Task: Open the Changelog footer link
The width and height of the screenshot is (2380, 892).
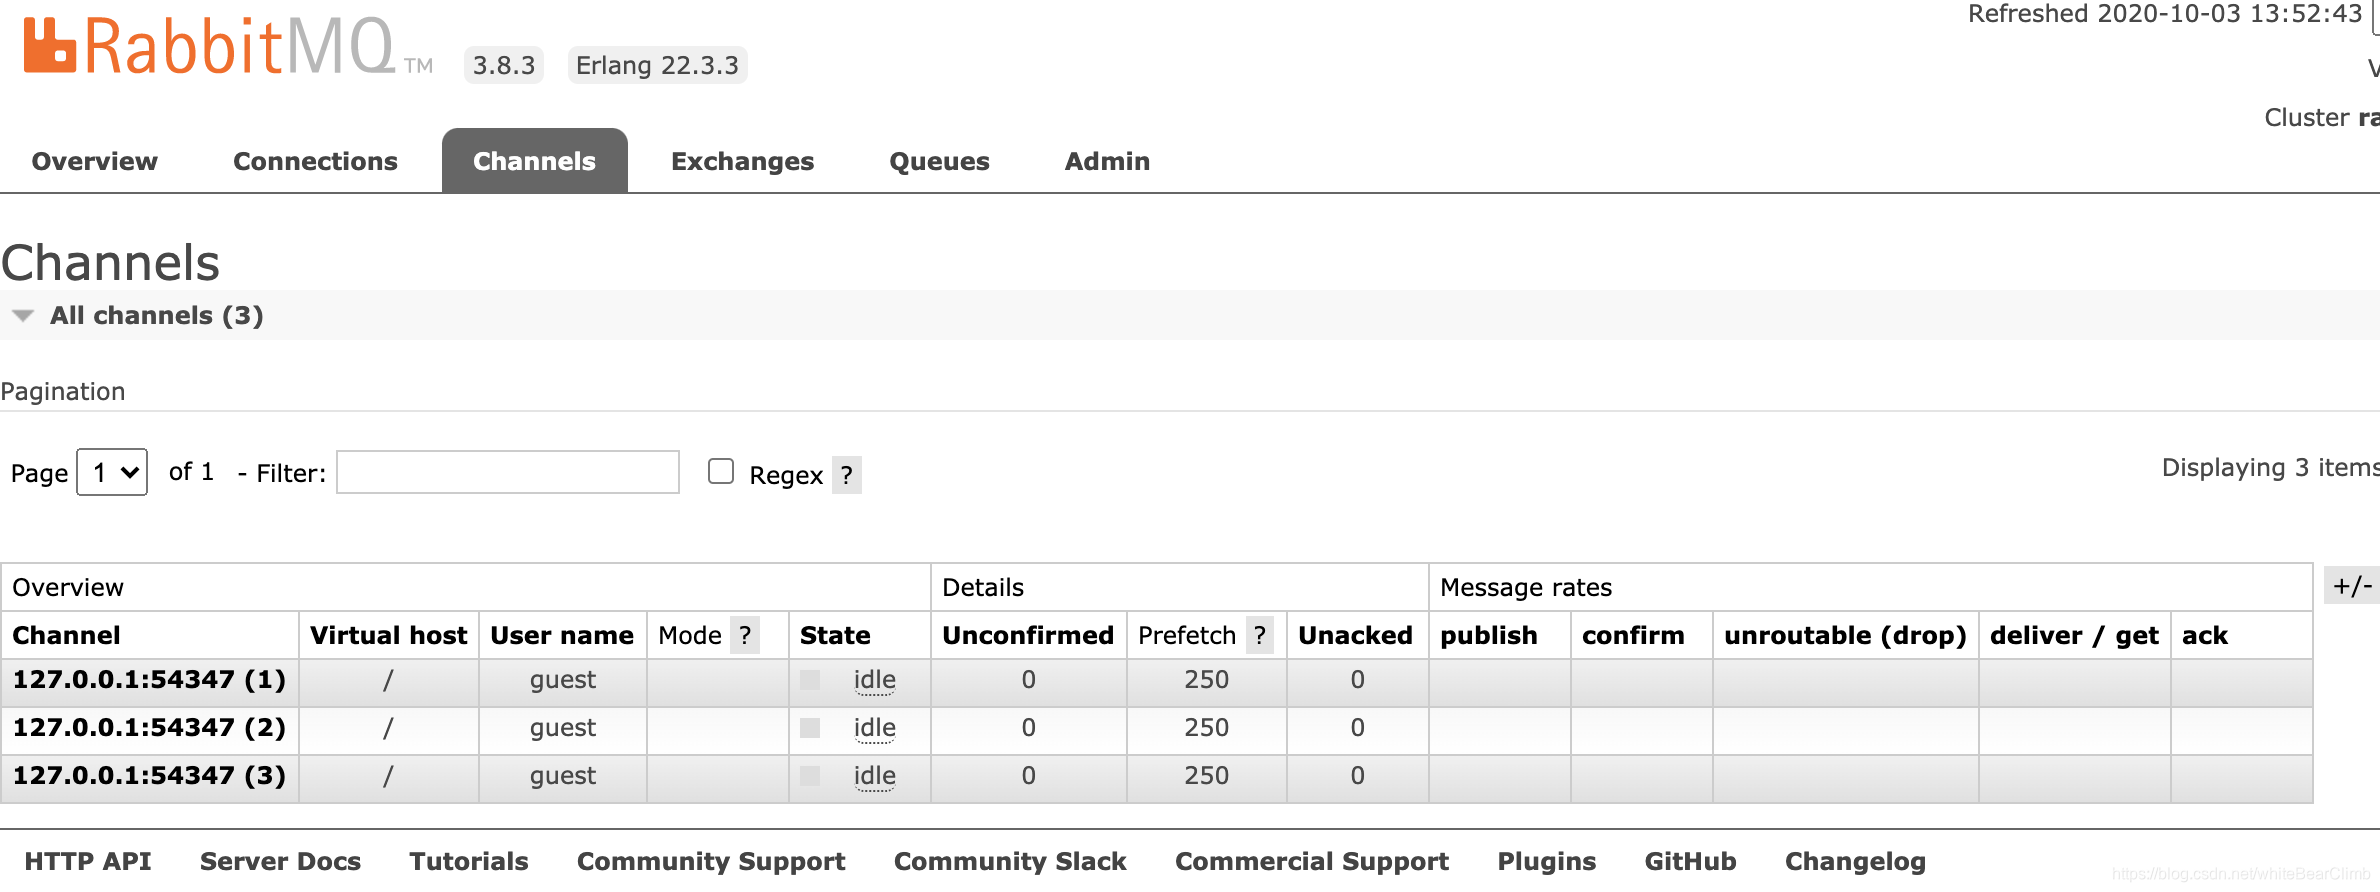Action: coord(1855,861)
